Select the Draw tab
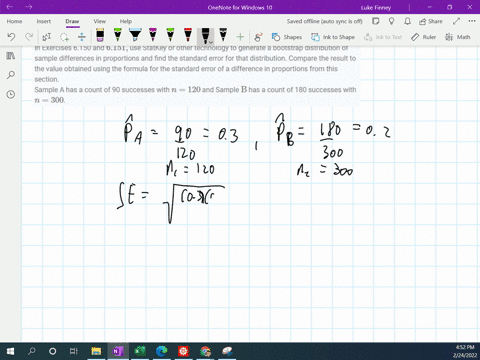The width and height of the screenshot is (480, 360). click(x=72, y=21)
